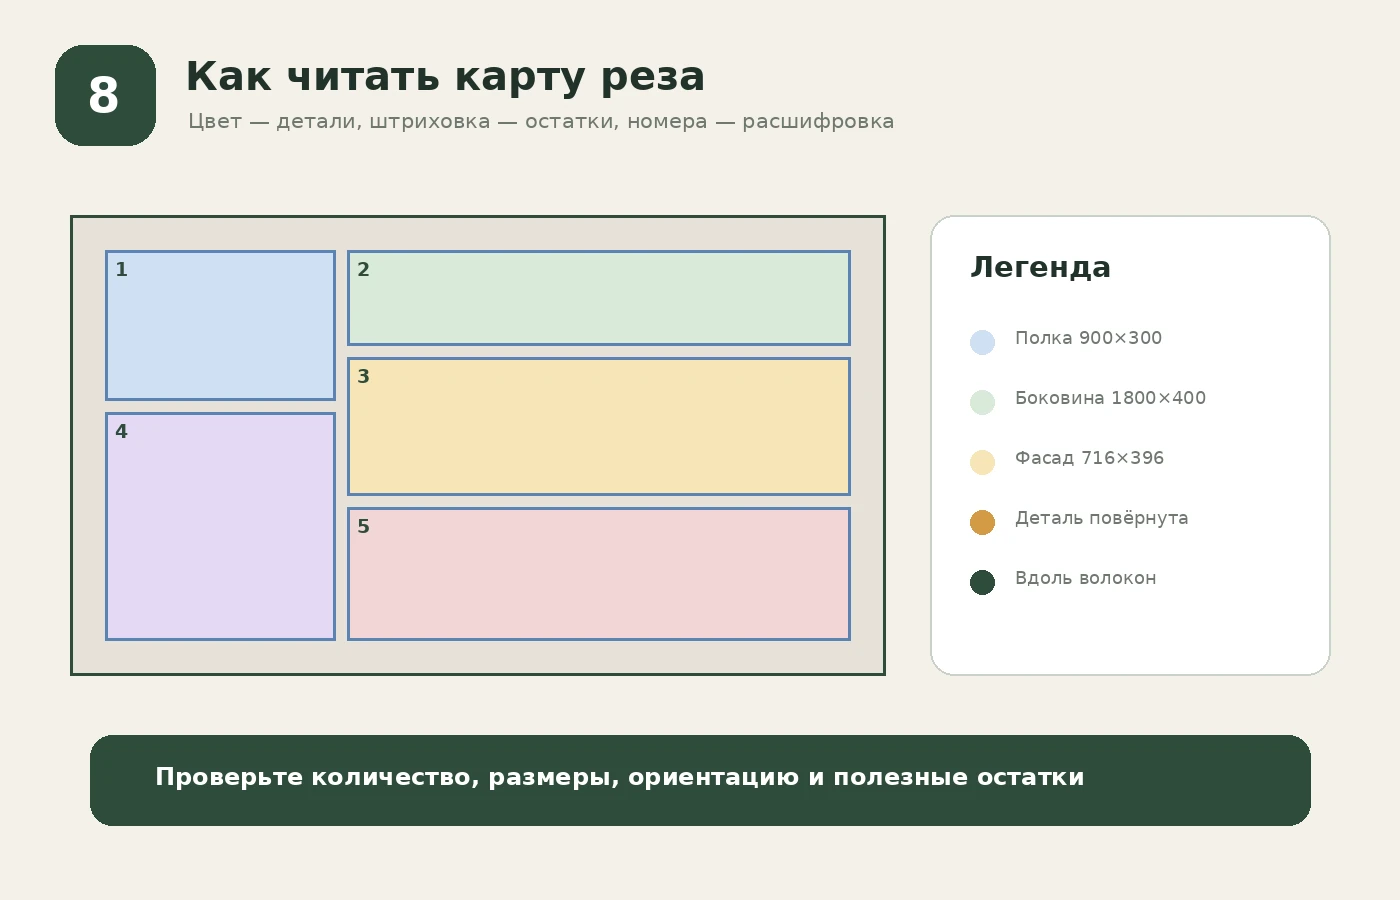Viewport: 1400px width, 900px height.
Task: Click the legend label Фасад 716×396
Action: pyautogui.click(x=1089, y=458)
